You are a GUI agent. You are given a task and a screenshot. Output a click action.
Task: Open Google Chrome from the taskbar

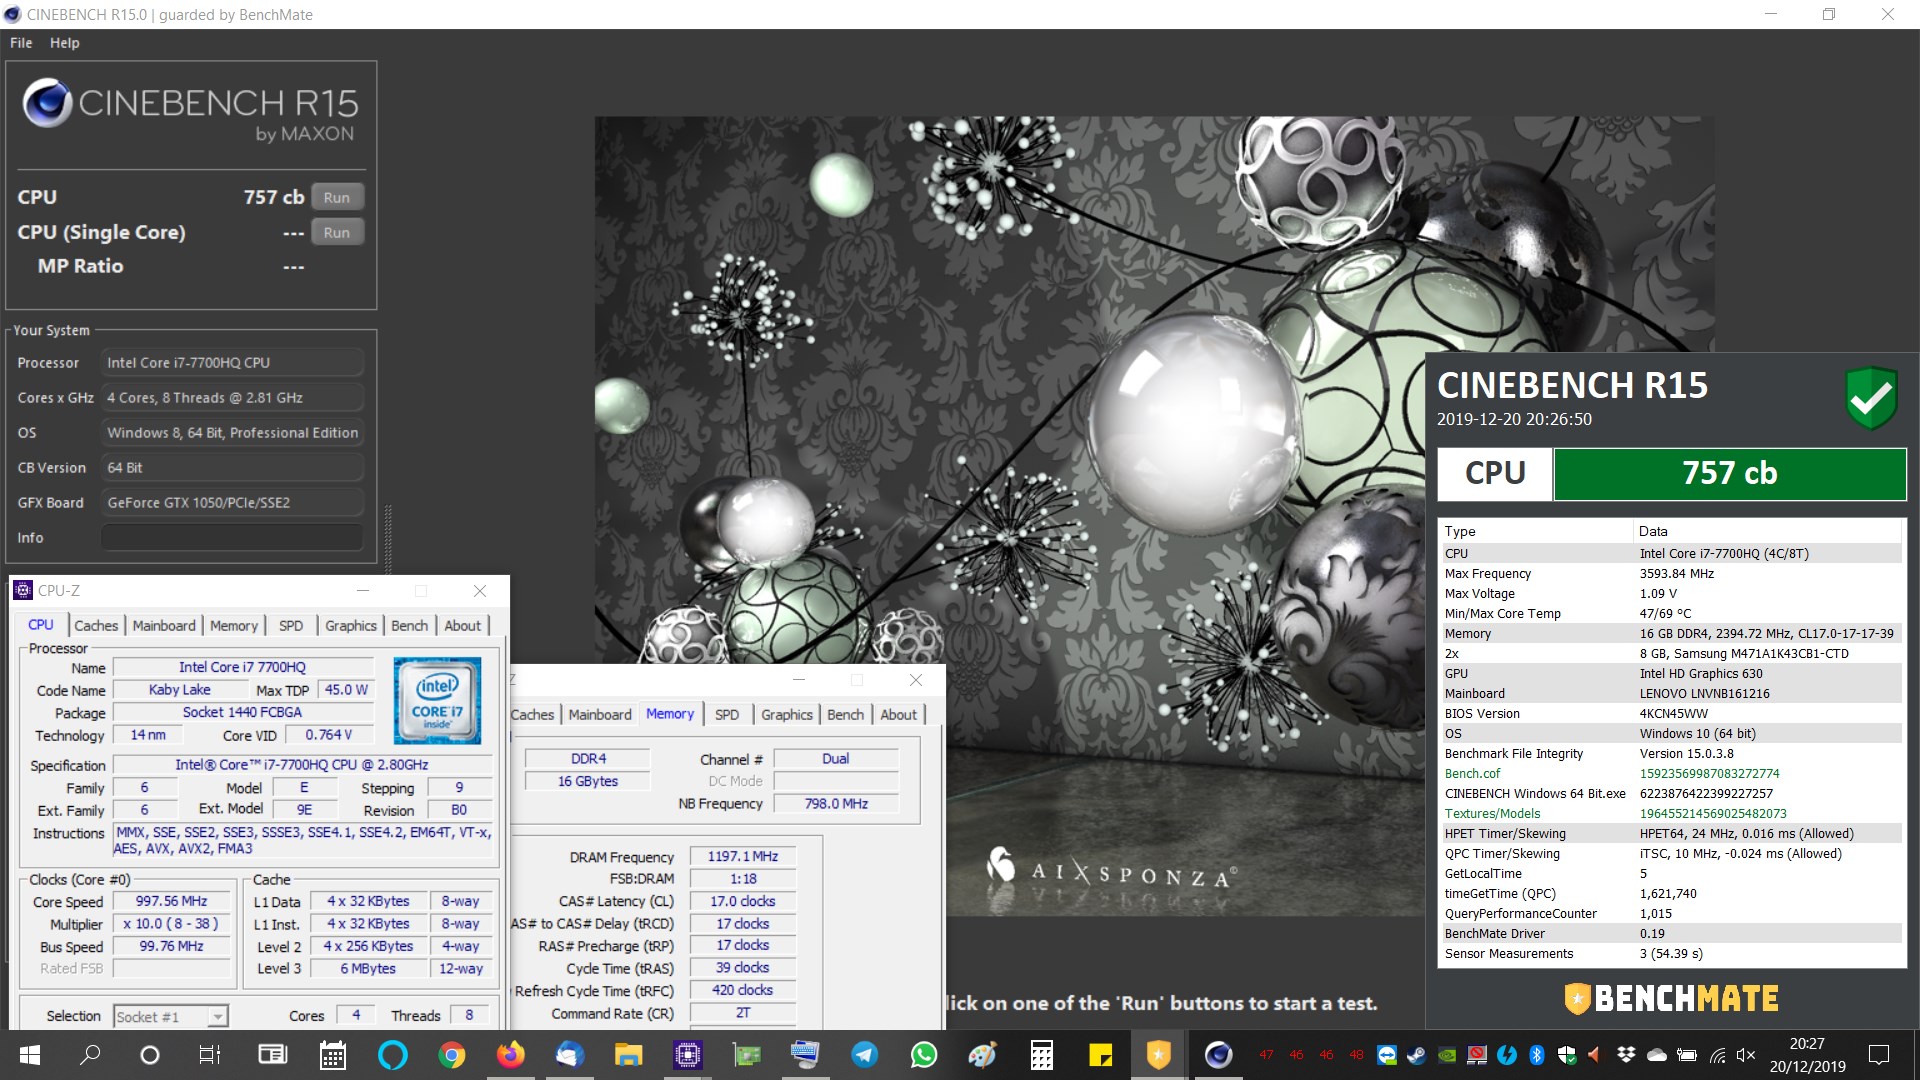click(452, 1055)
